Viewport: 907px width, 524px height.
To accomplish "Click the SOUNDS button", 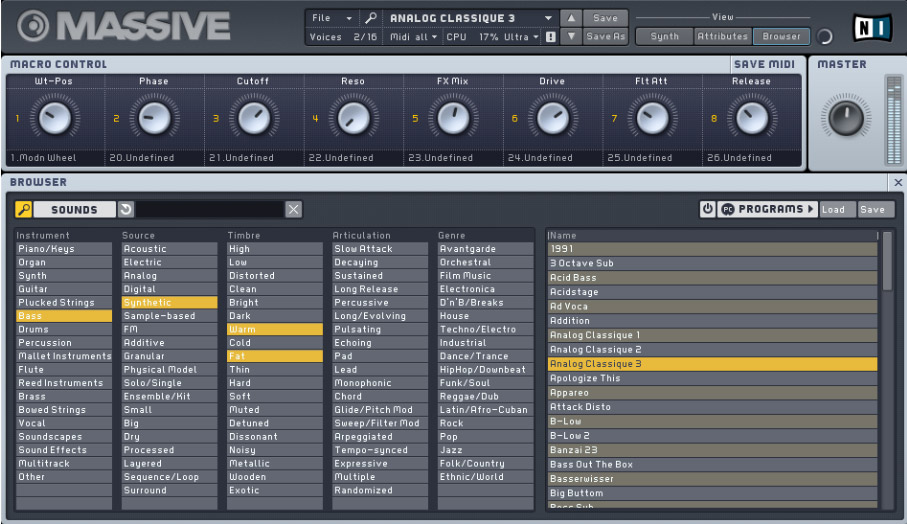I will tap(75, 209).
